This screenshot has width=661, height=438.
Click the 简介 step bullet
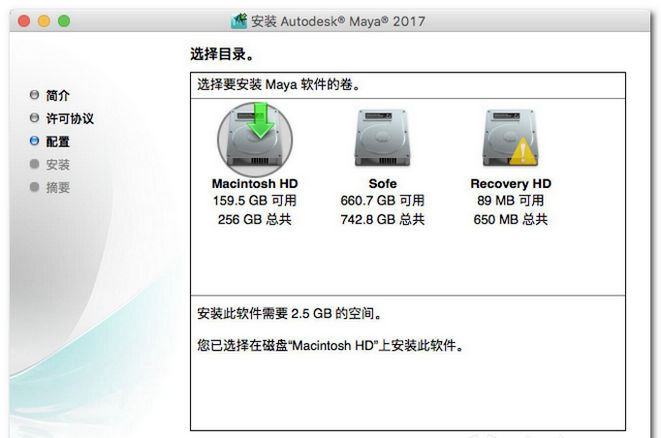point(35,95)
